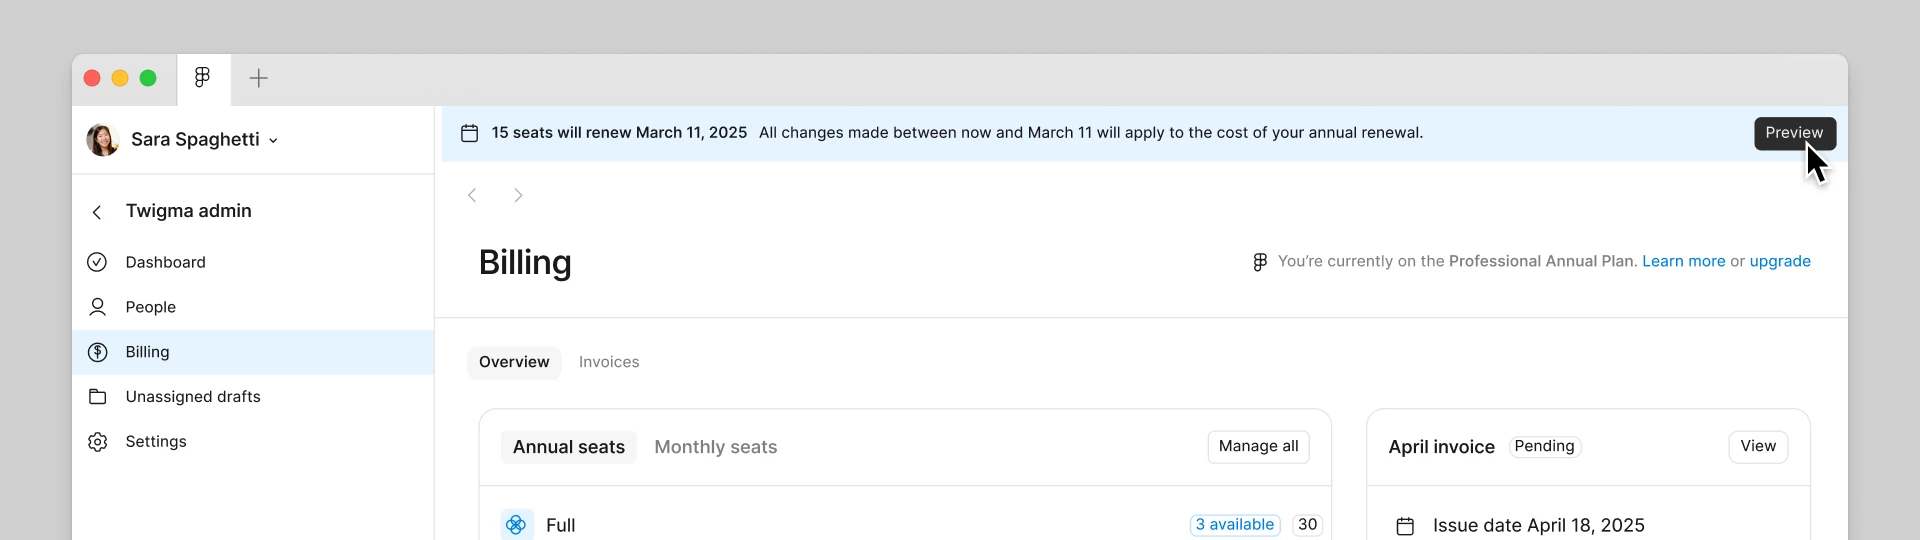Click Sara Spaghetti's avatar picture
Image resolution: width=1920 pixels, height=540 pixels.
[103, 140]
